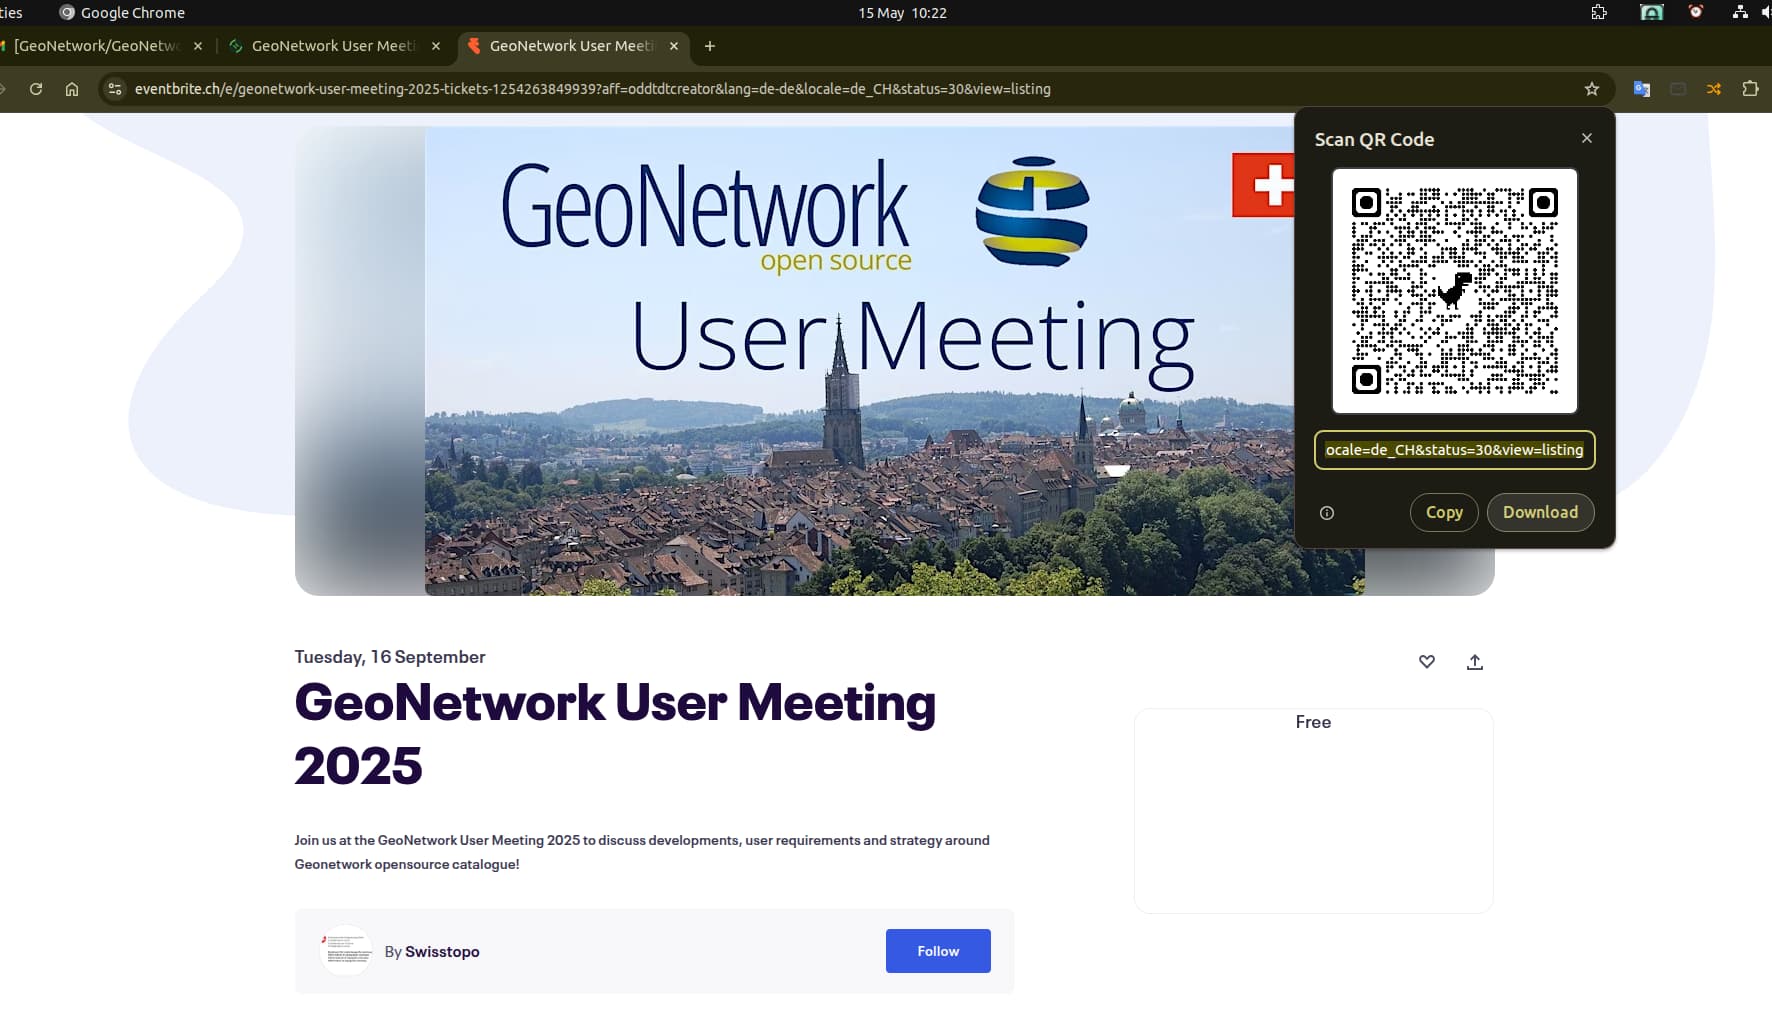This screenshot has width=1772, height=1017.
Task: Open the network status tray icon
Action: (x=1740, y=12)
